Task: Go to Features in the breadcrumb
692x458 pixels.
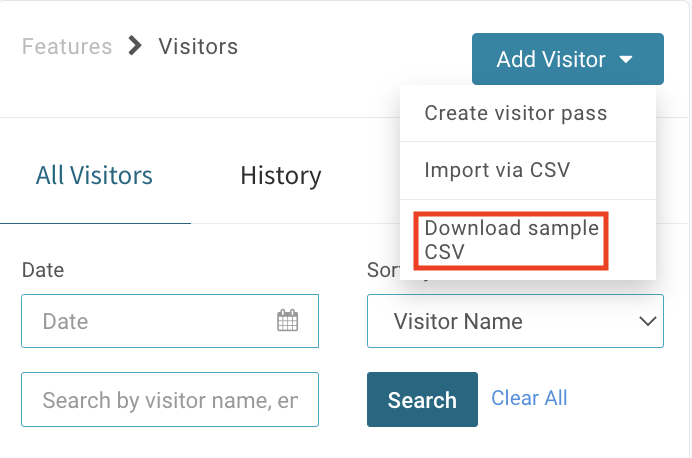Action: point(67,46)
